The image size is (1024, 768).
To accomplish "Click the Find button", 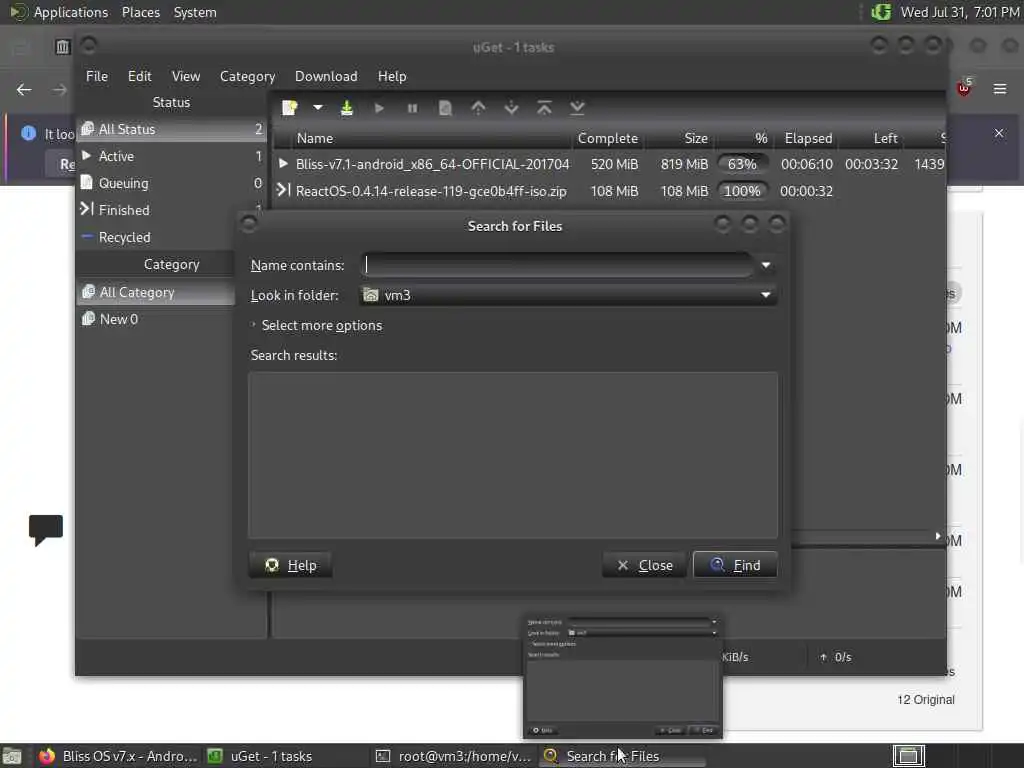I will pos(735,565).
